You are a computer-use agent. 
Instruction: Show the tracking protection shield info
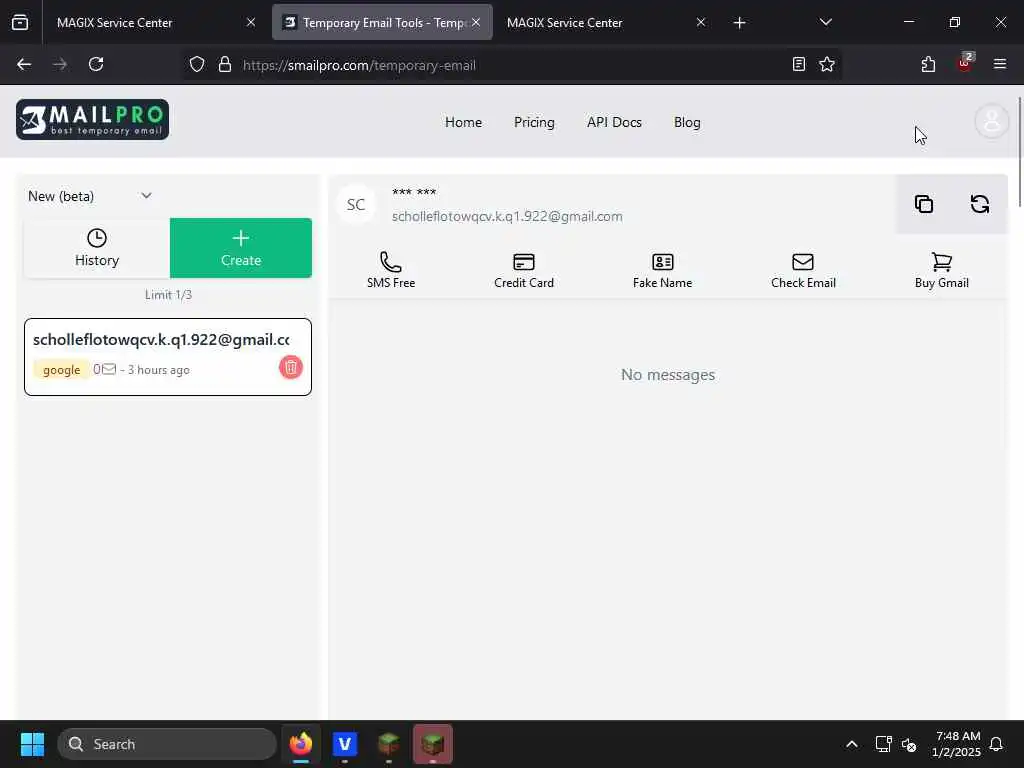197,64
